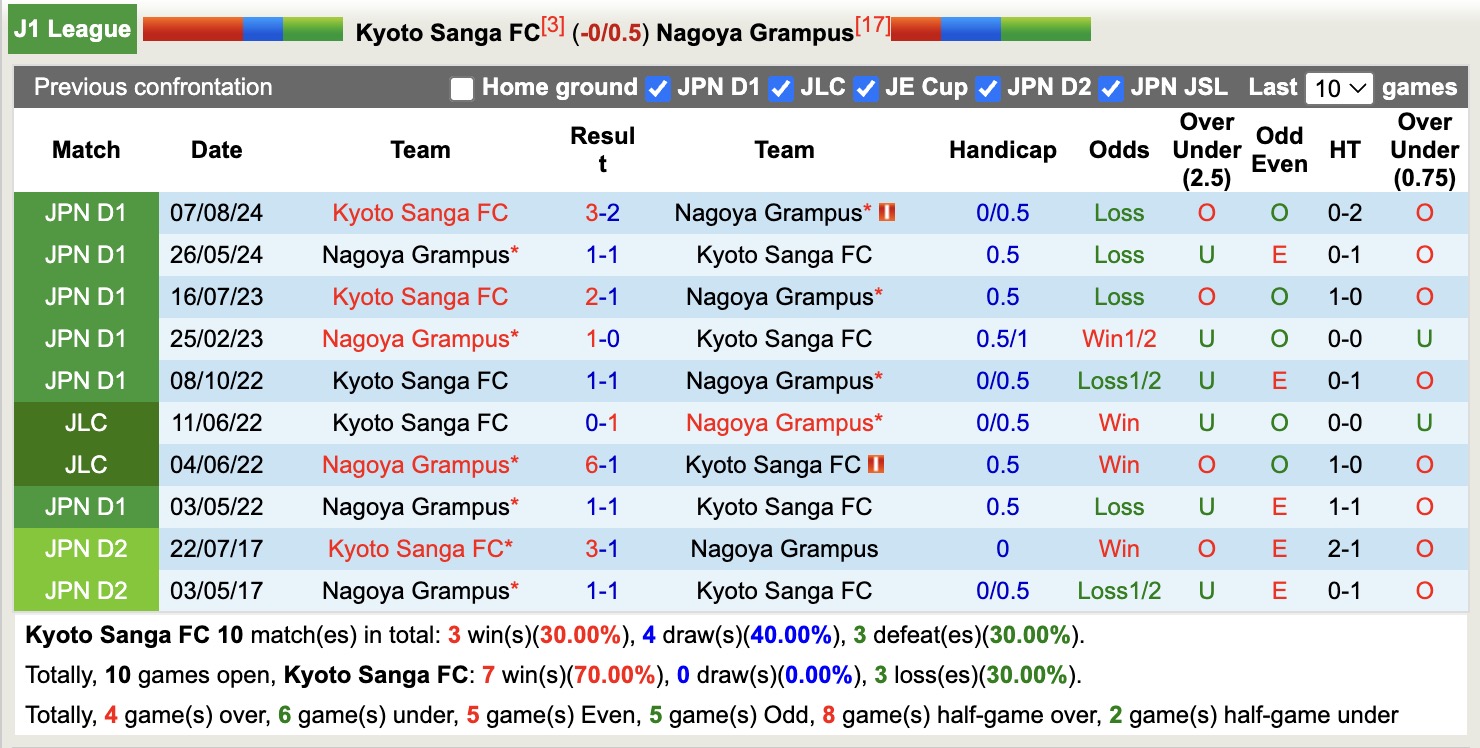The height and width of the screenshot is (748, 1480).
Task: Disable the JPN JSL filter
Action: point(1110,88)
